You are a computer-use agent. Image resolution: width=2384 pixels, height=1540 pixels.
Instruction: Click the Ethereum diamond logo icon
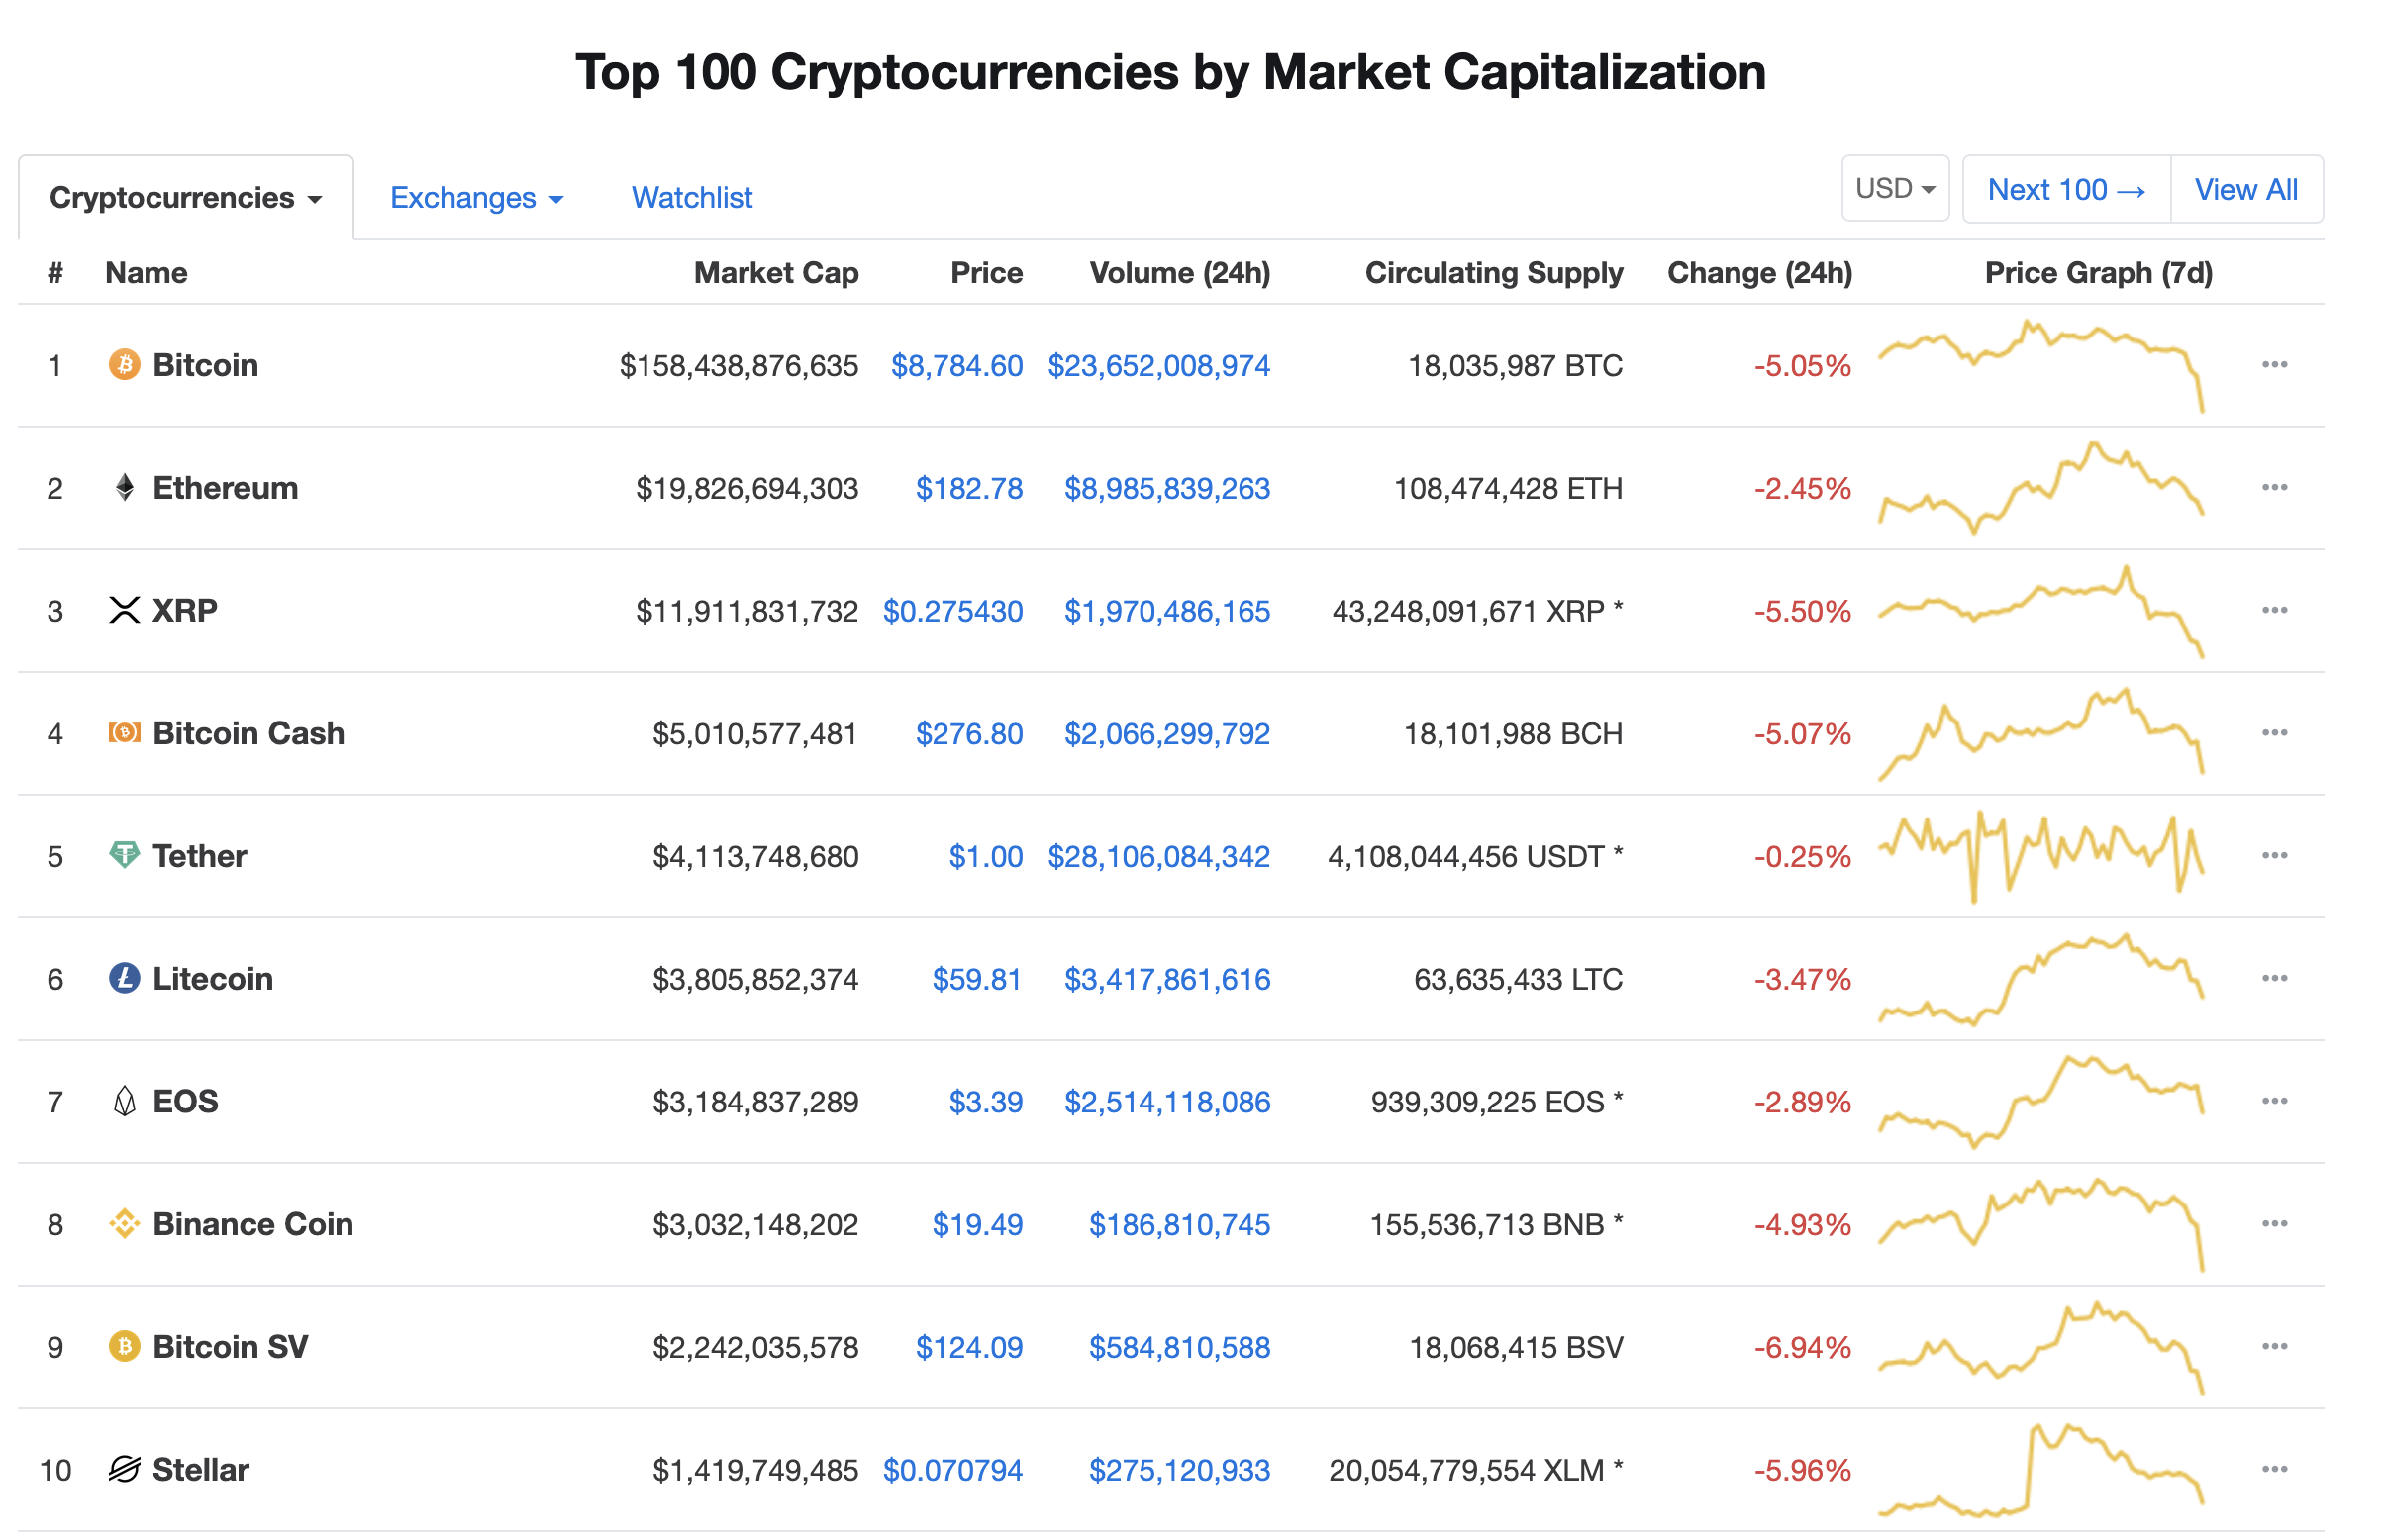pos(124,488)
